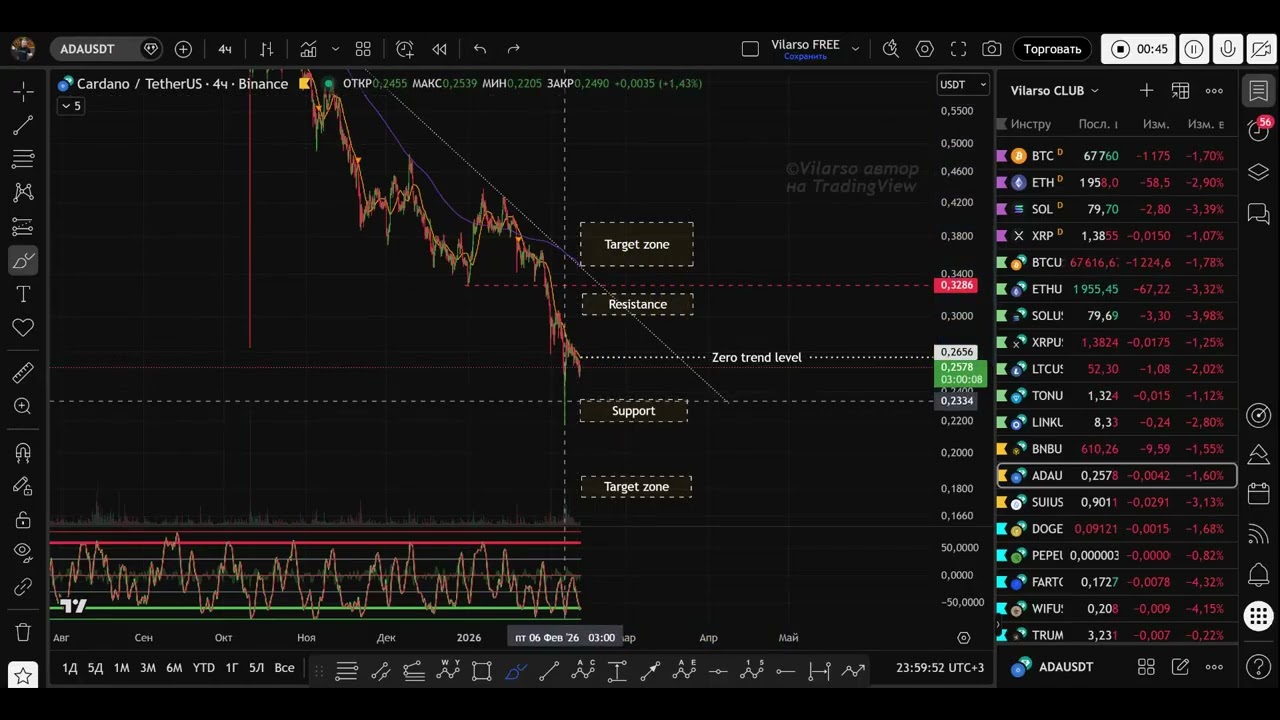
Task: Open watchlist advanced view table icon
Action: (x=1180, y=91)
